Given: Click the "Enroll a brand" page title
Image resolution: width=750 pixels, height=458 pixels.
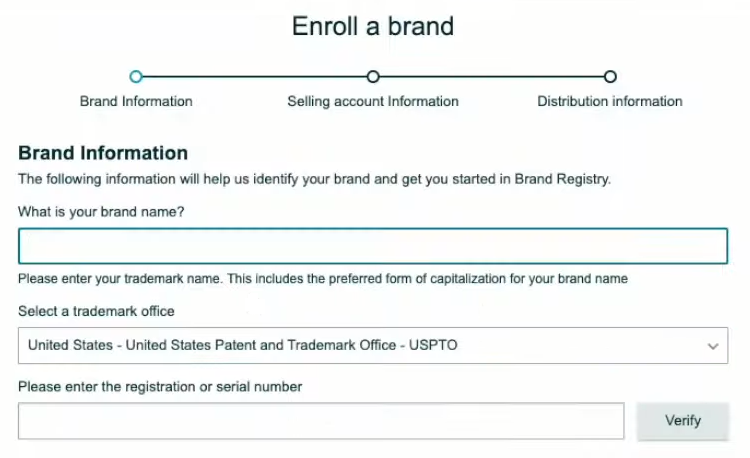Looking at the screenshot, I should [373, 26].
